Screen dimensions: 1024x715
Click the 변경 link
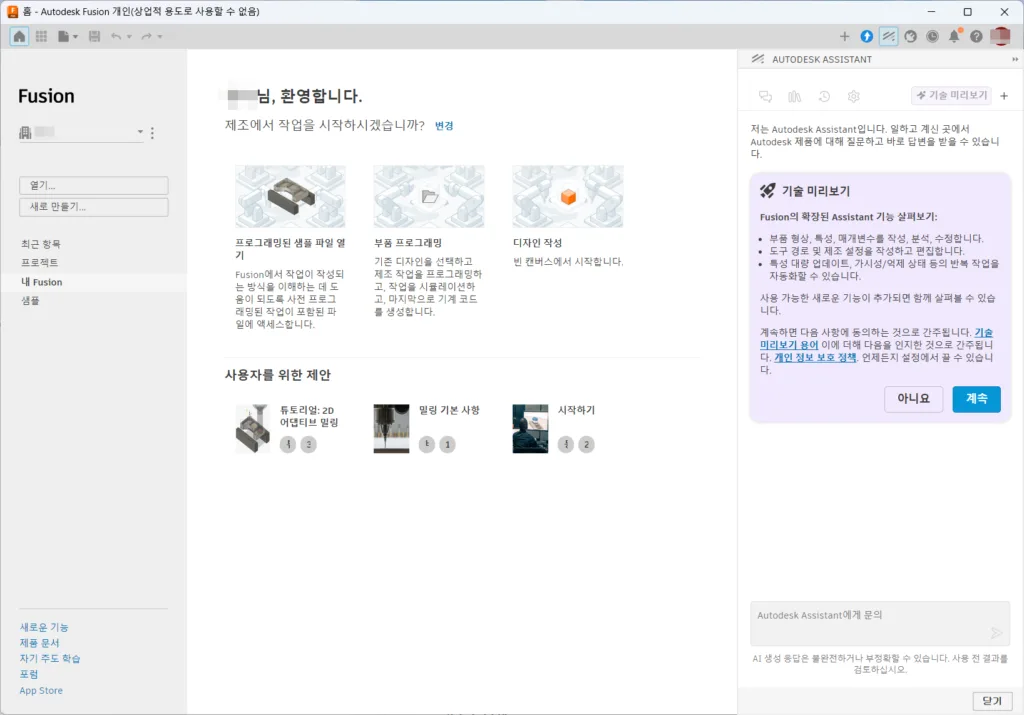(444, 126)
